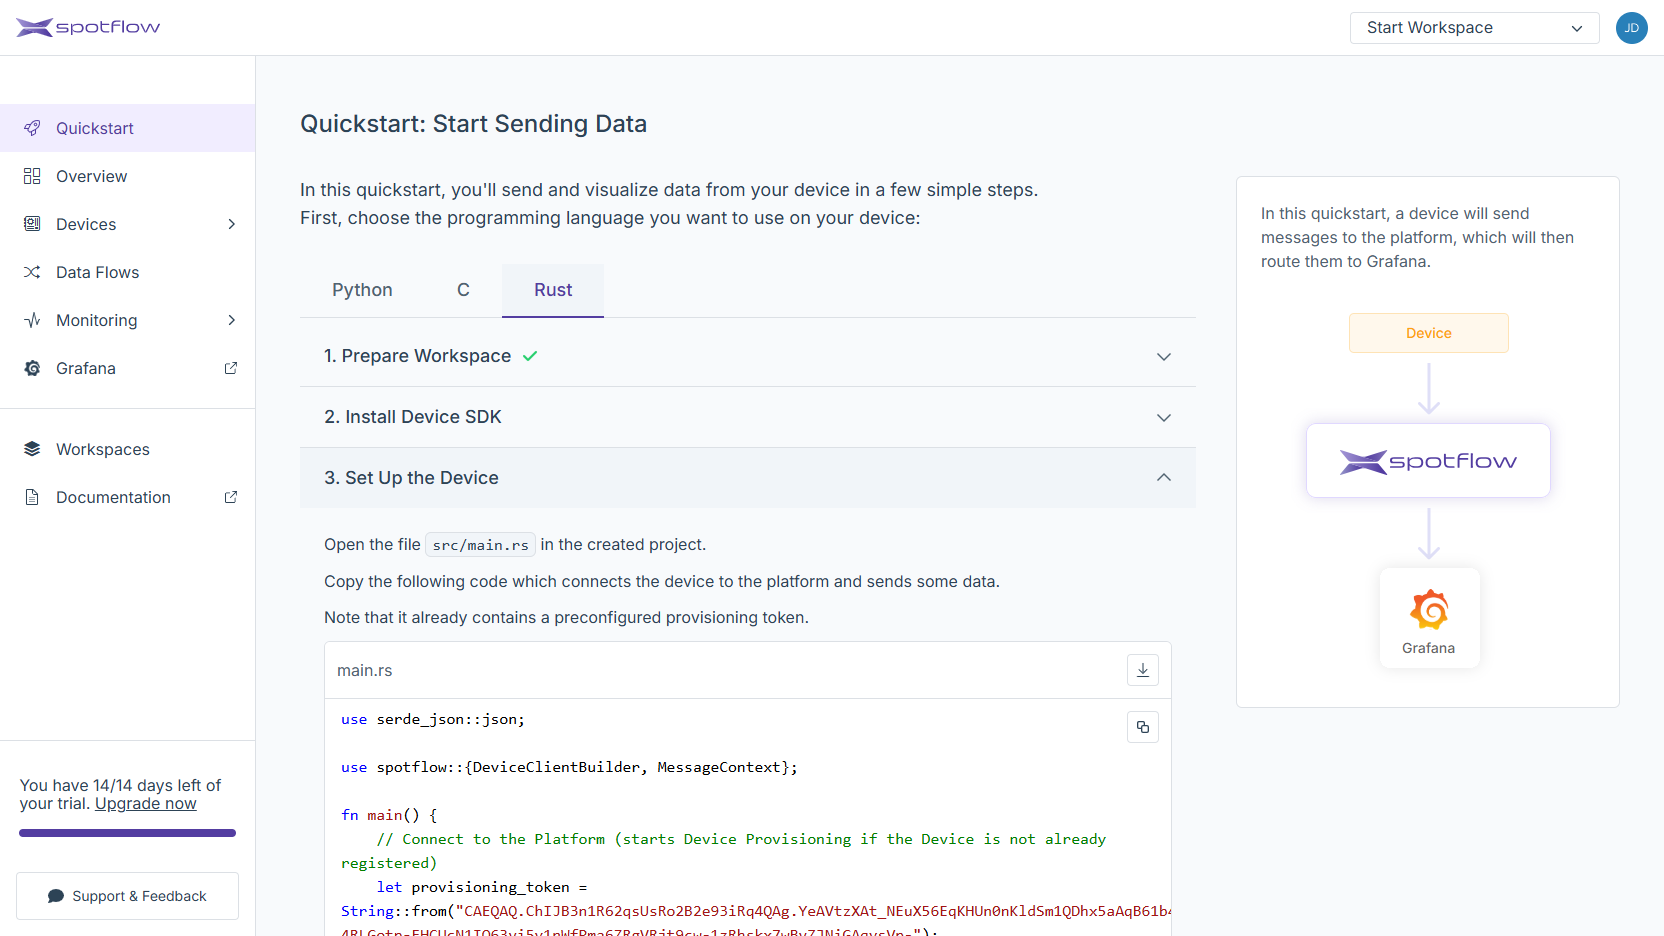Click the Support & Feedback button

pyautogui.click(x=127, y=896)
